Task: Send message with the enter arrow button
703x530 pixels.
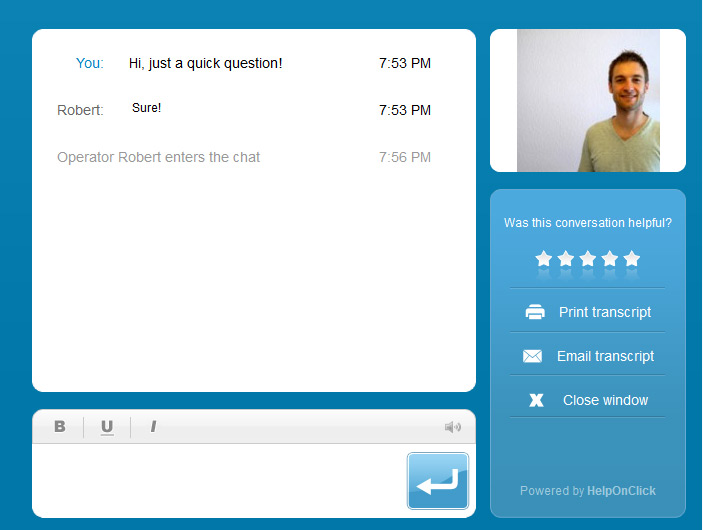Action: pos(438,481)
